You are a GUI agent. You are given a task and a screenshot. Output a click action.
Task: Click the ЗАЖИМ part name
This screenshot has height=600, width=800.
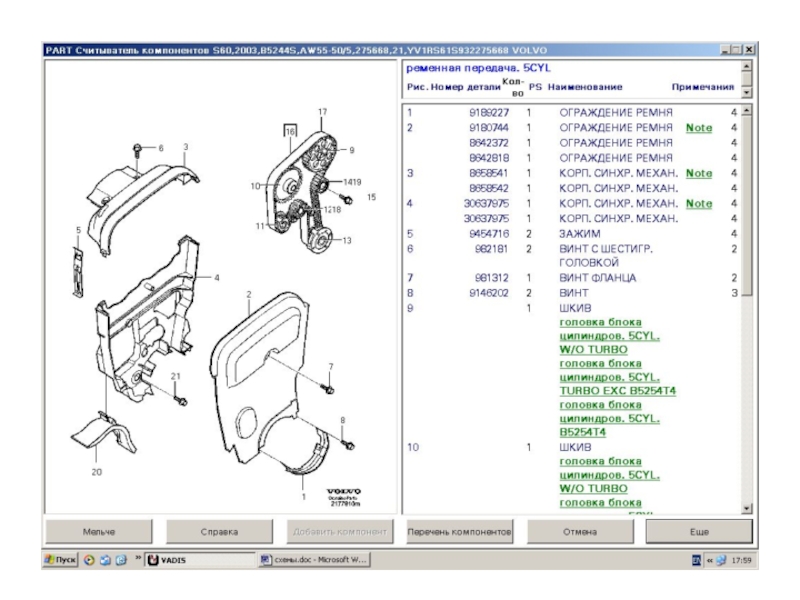tap(580, 234)
